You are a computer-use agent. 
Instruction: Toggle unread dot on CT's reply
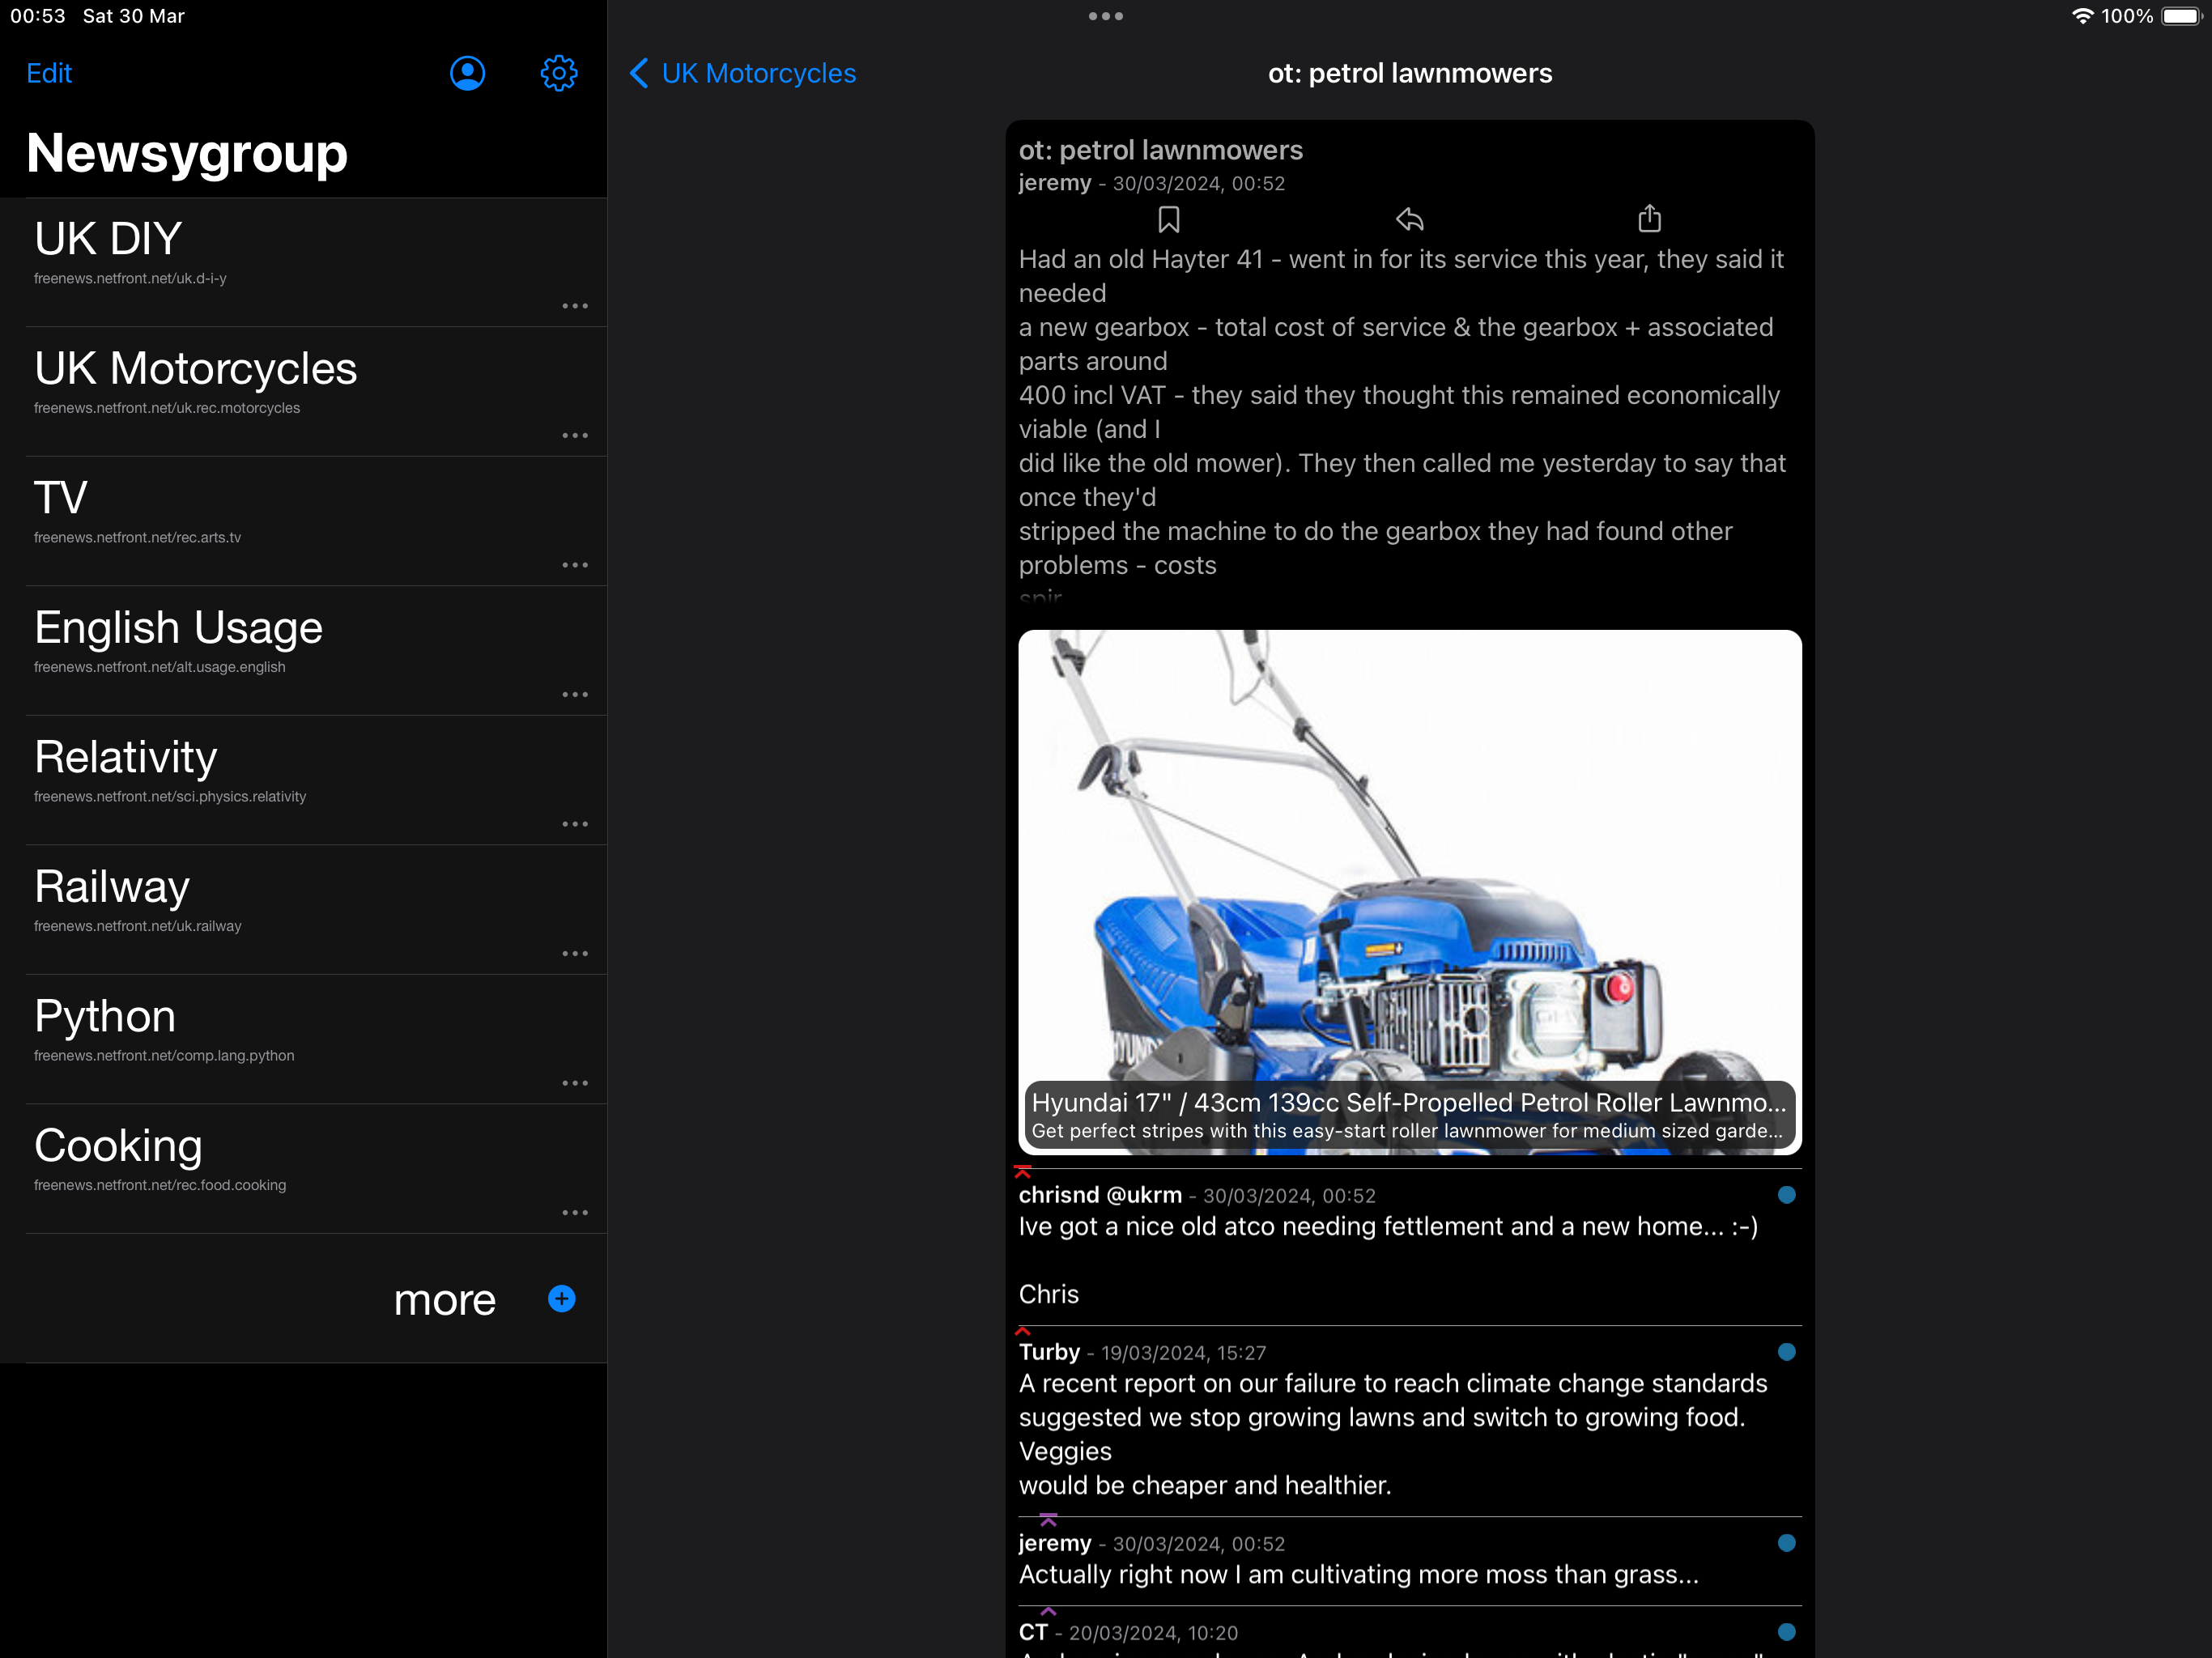tap(1787, 1632)
